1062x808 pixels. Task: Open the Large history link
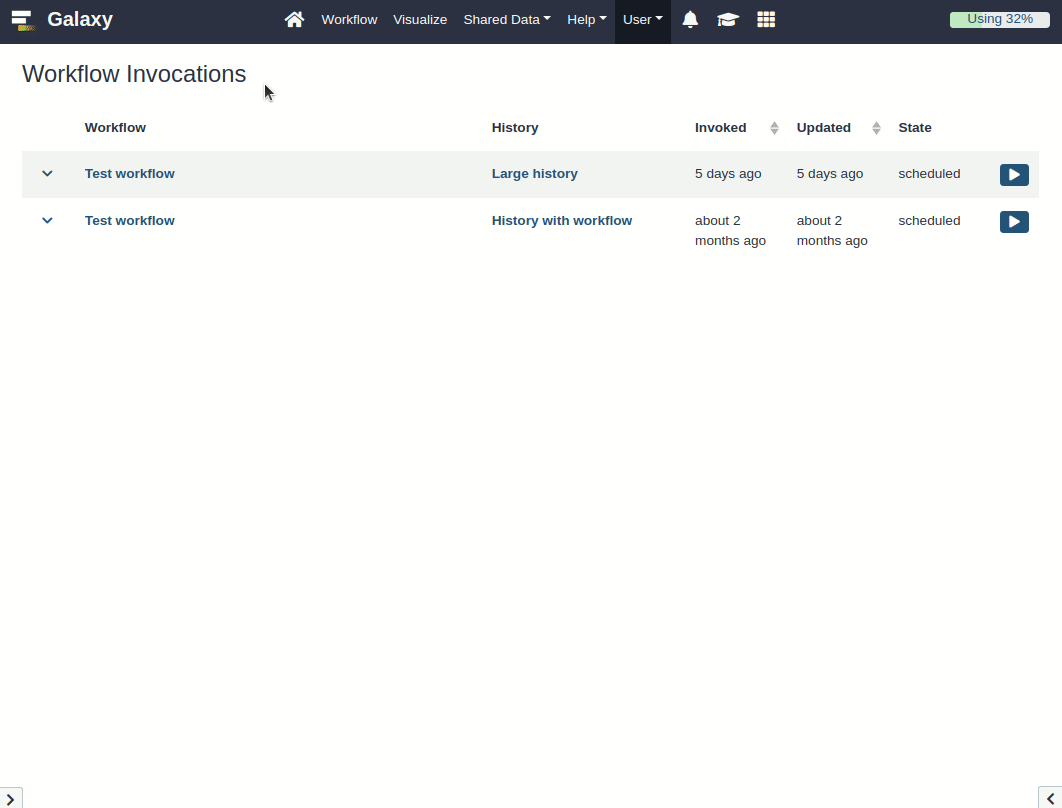pyautogui.click(x=534, y=173)
